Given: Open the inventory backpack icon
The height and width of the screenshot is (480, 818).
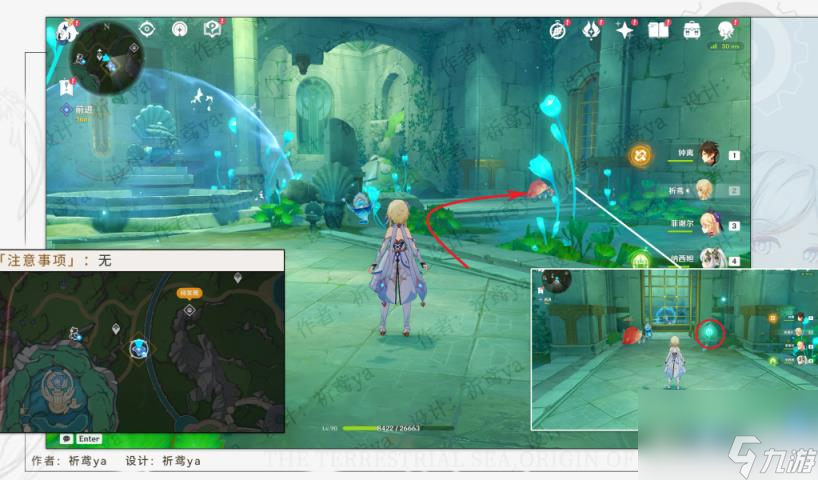Looking at the screenshot, I should tap(692, 30).
